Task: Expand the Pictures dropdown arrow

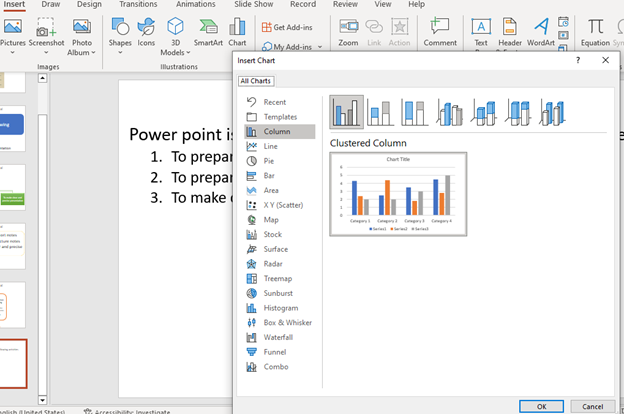Action: [x=12, y=52]
